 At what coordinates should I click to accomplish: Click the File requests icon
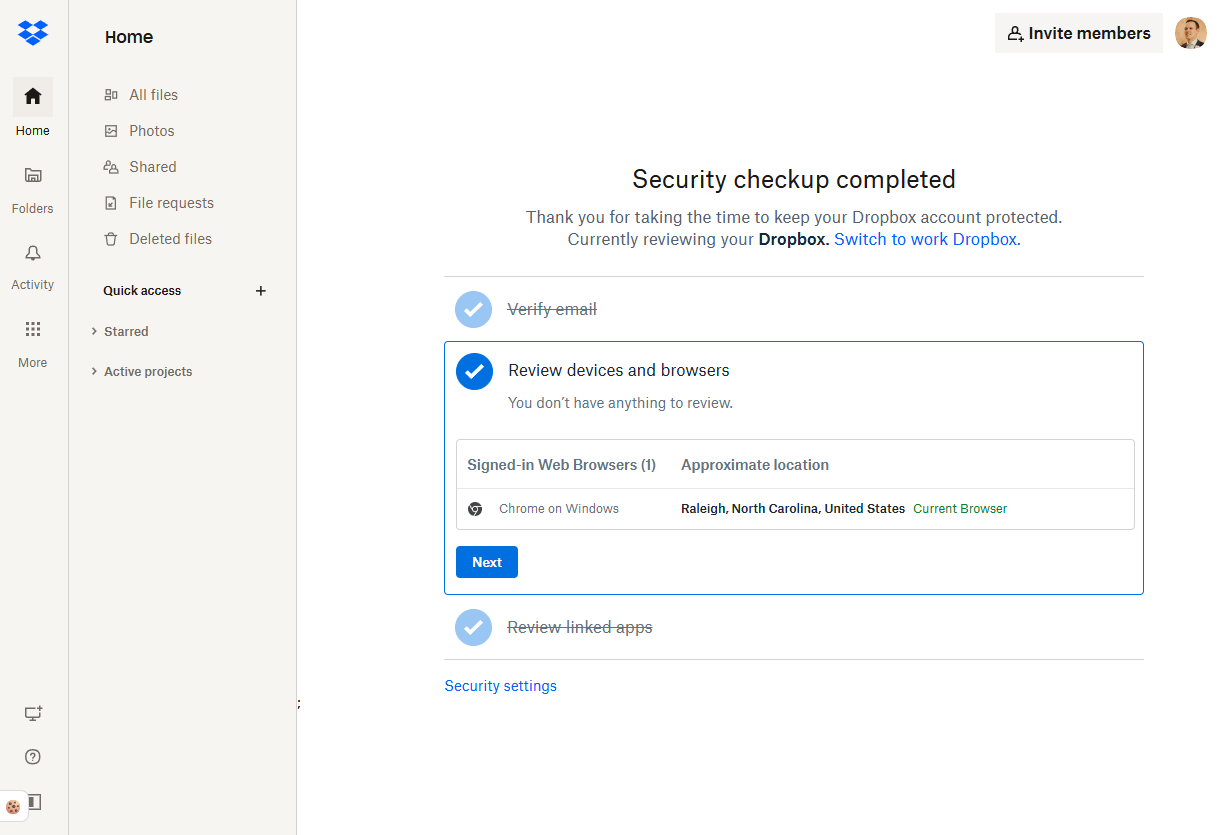click(x=111, y=203)
